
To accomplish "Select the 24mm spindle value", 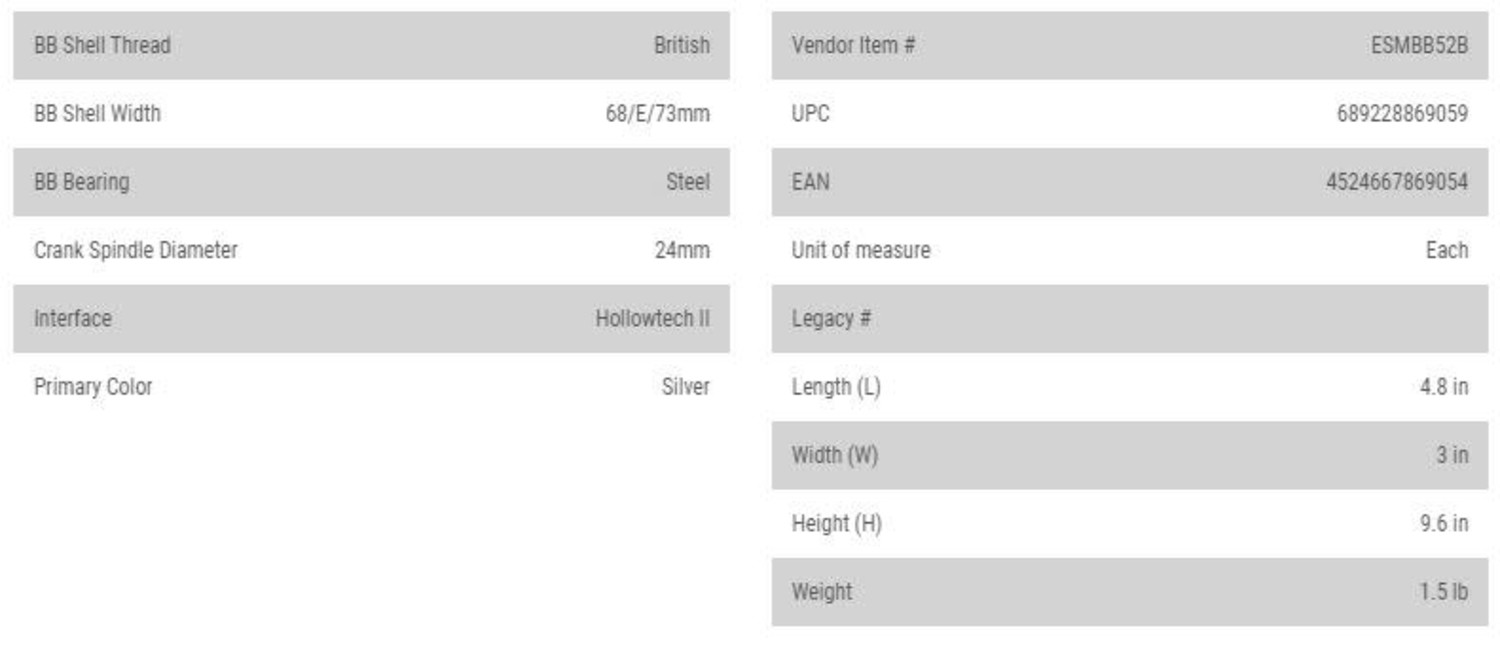I will pyautogui.click(x=682, y=250).
